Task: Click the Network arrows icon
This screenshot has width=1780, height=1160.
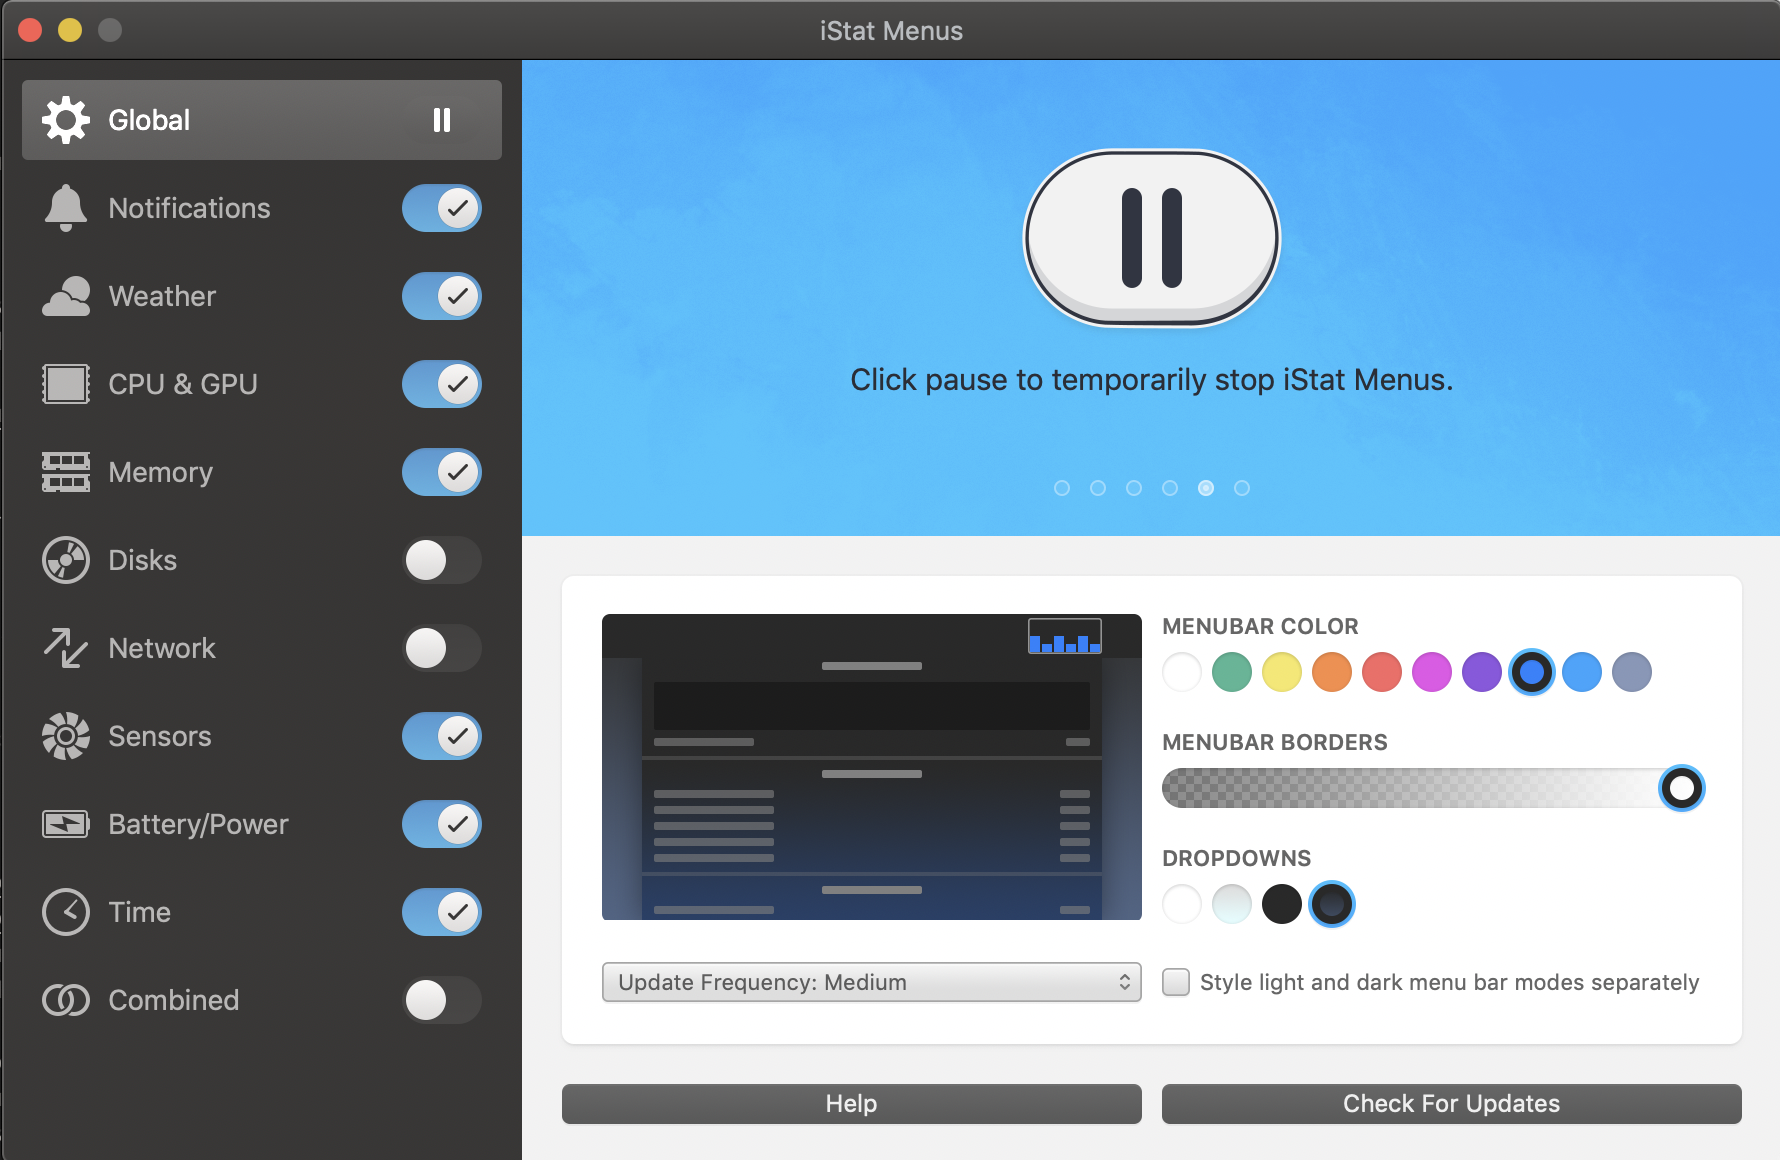Action: [66, 648]
